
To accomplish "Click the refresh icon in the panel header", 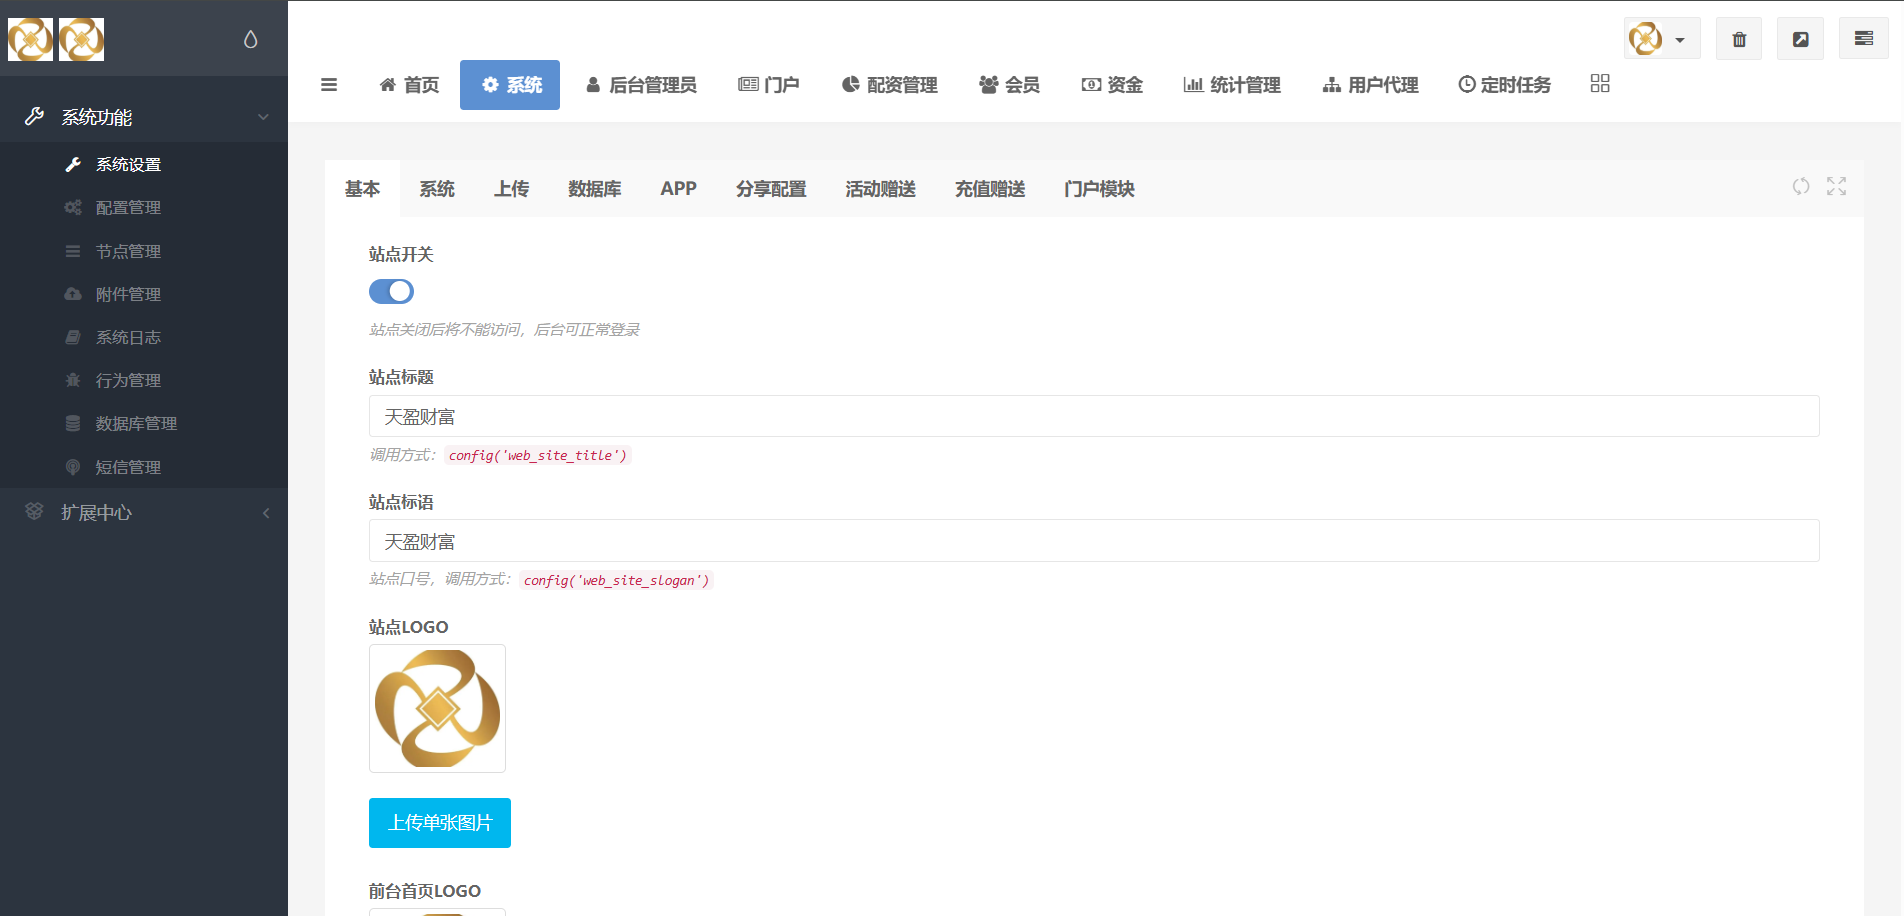I will point(1801,186).
